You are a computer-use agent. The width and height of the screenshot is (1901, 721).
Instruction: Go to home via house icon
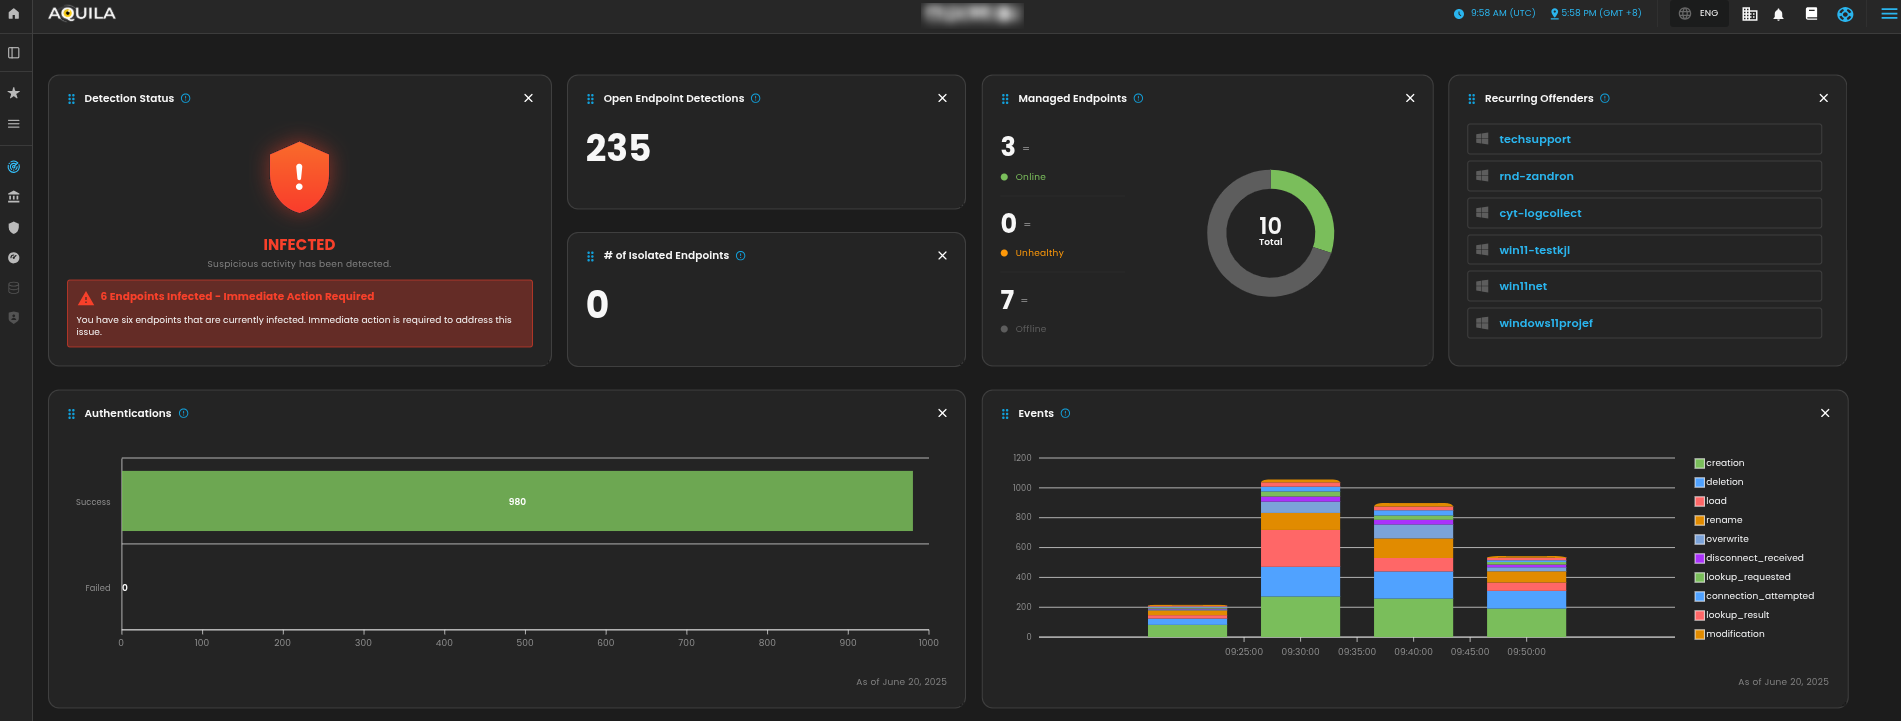click(14, 14)
